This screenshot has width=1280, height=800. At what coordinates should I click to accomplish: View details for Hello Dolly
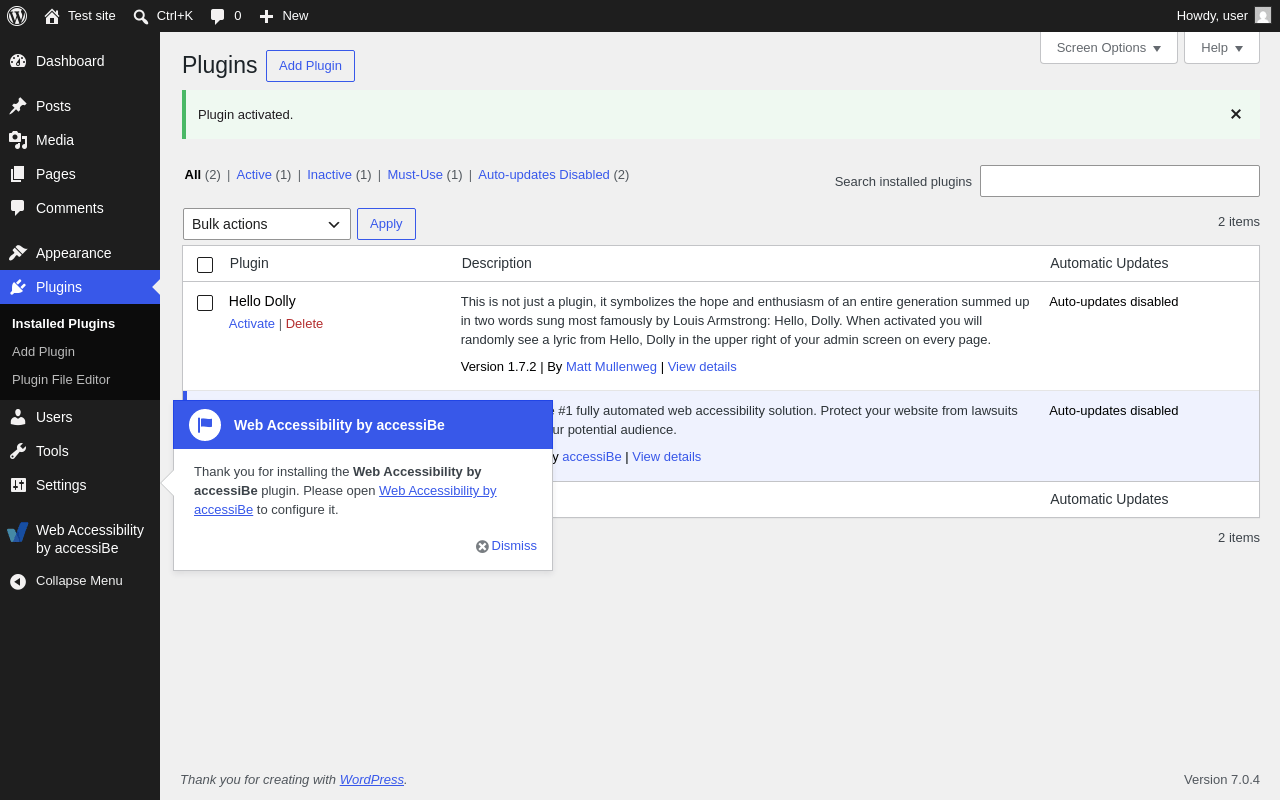click(x=702, y=366)
